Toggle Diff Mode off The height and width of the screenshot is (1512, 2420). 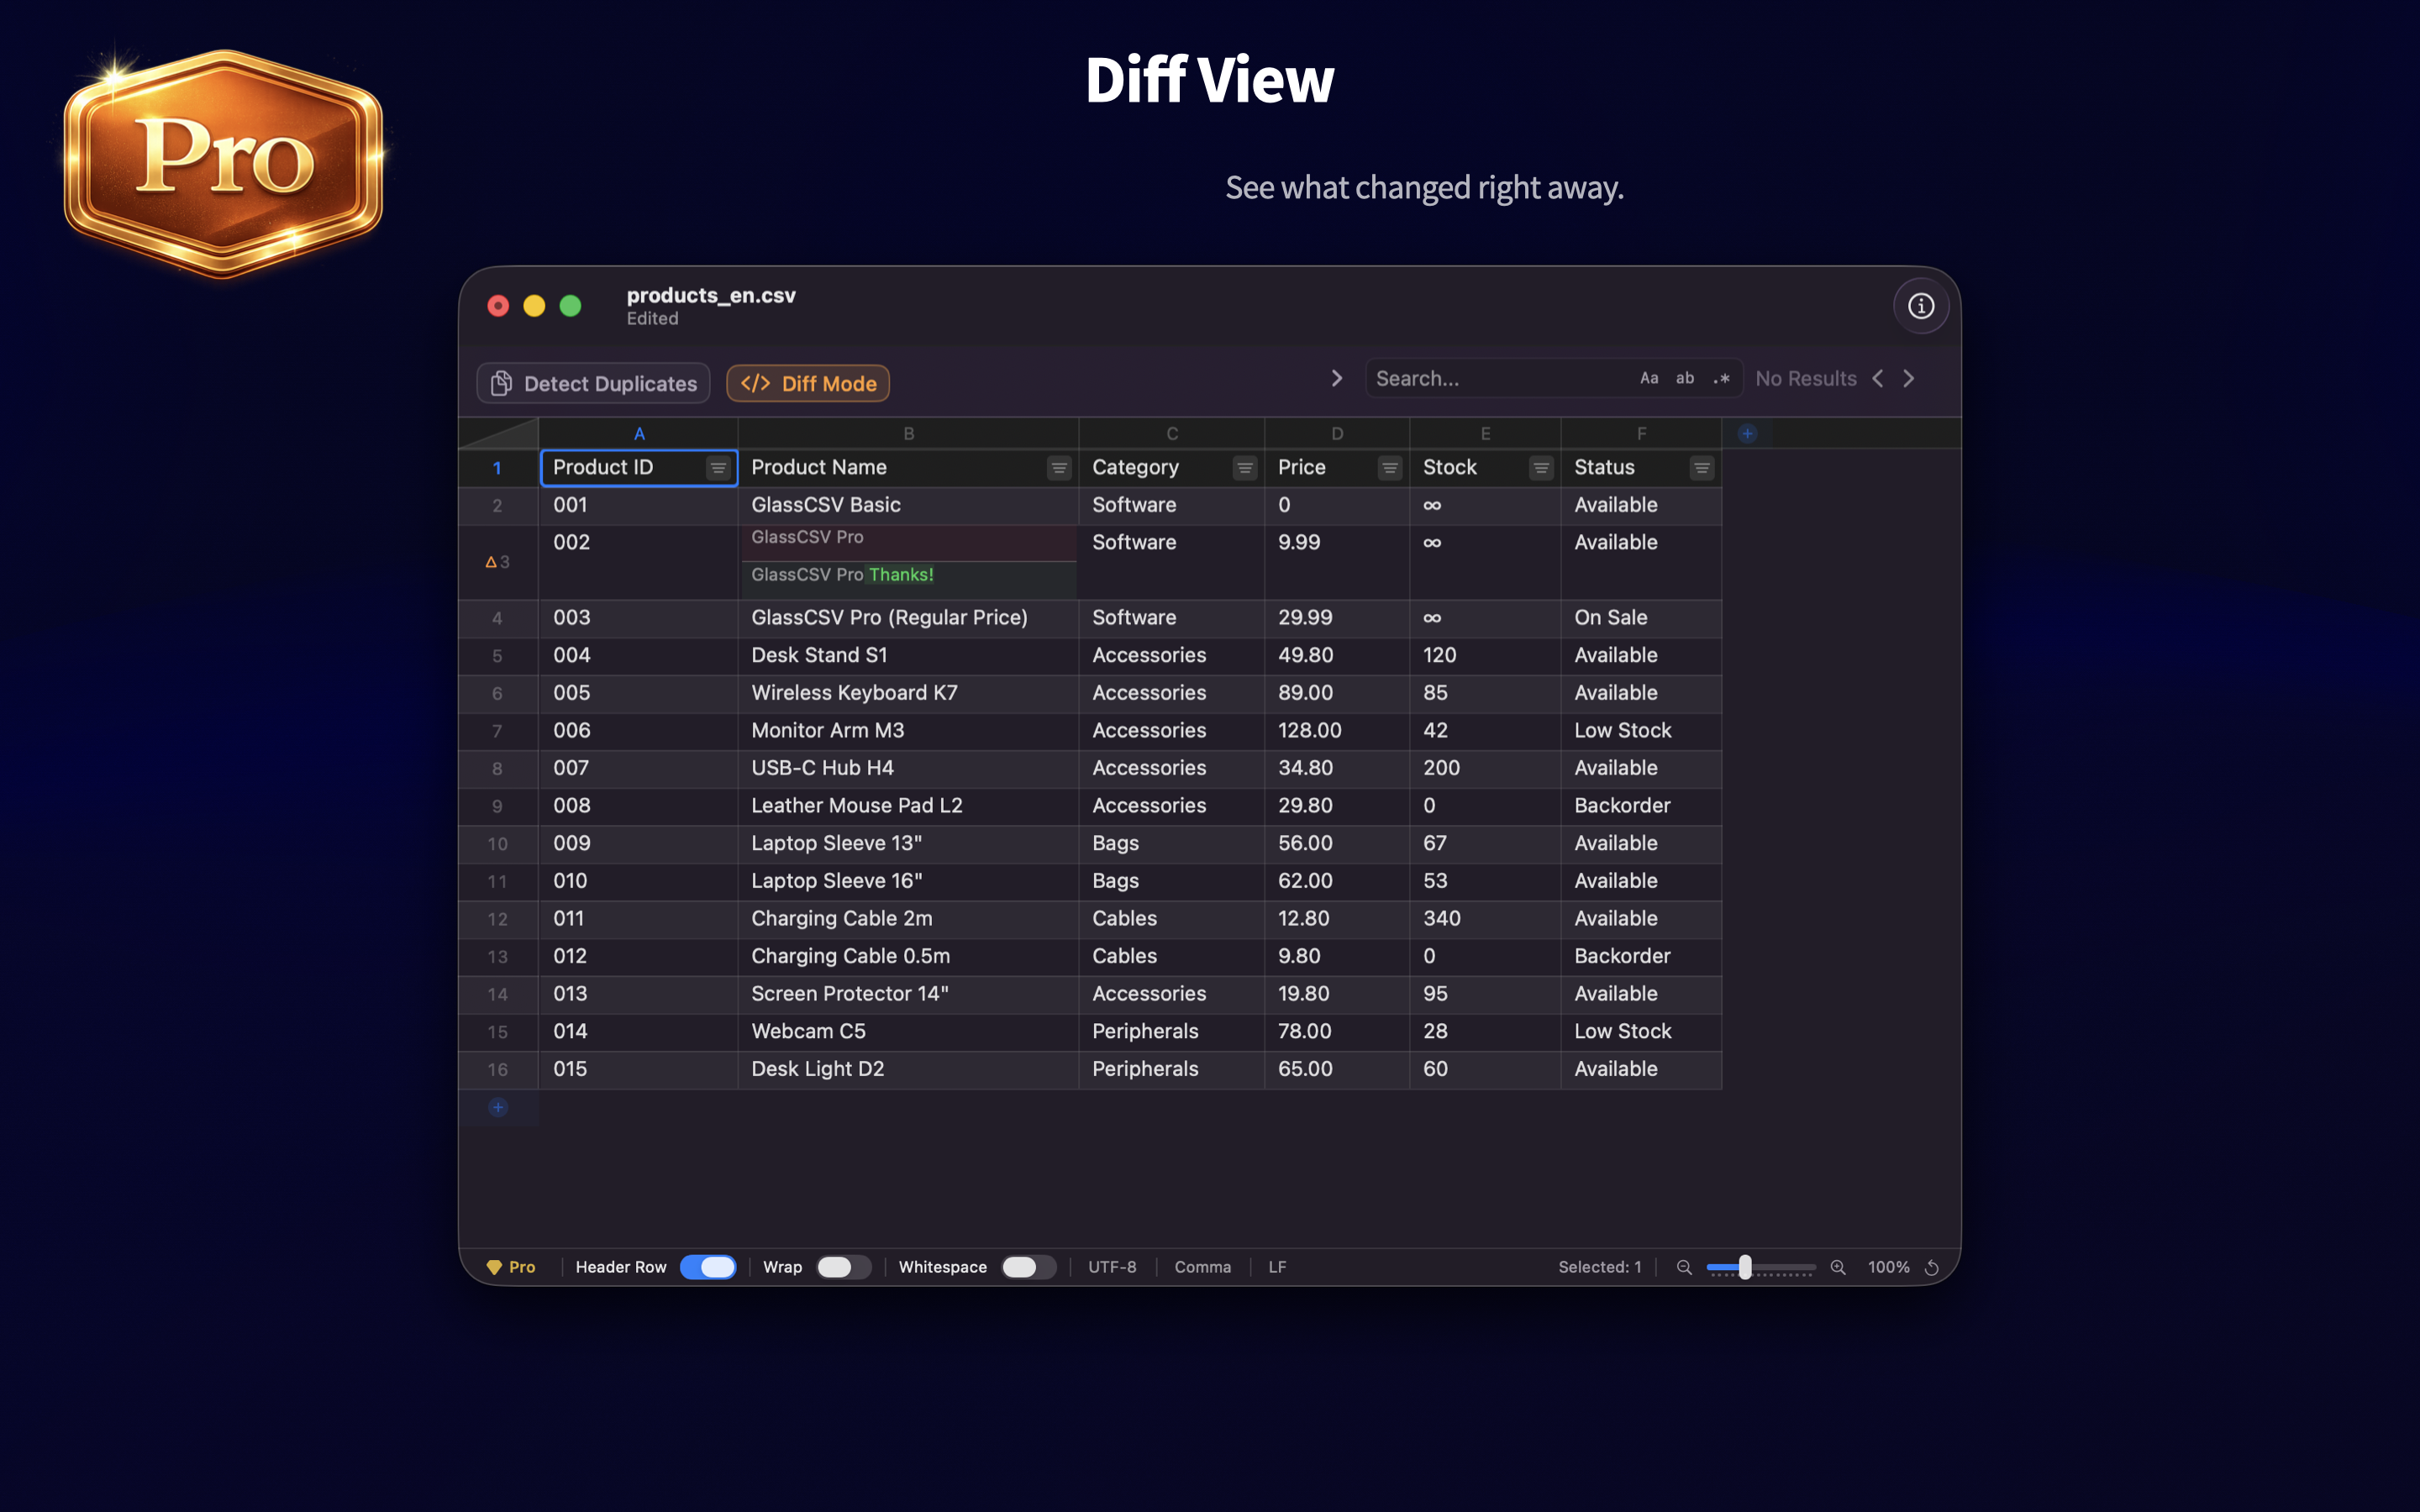click(x=807, y=383)
